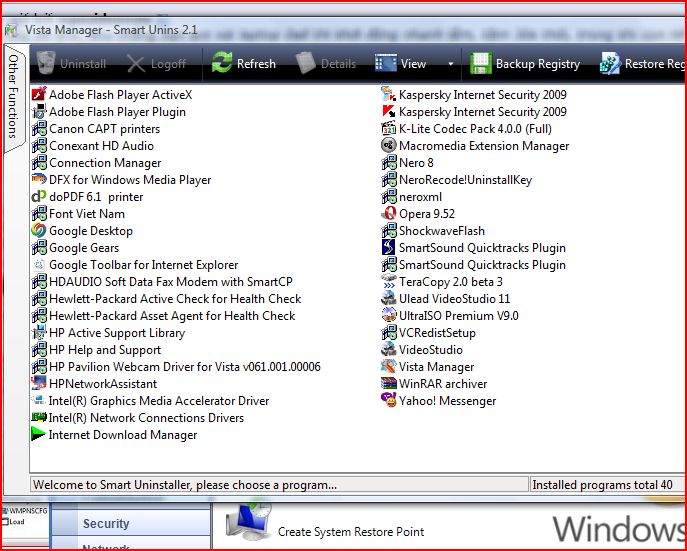Select Adobe Flash Player ActiveX entry

[120, 95]
